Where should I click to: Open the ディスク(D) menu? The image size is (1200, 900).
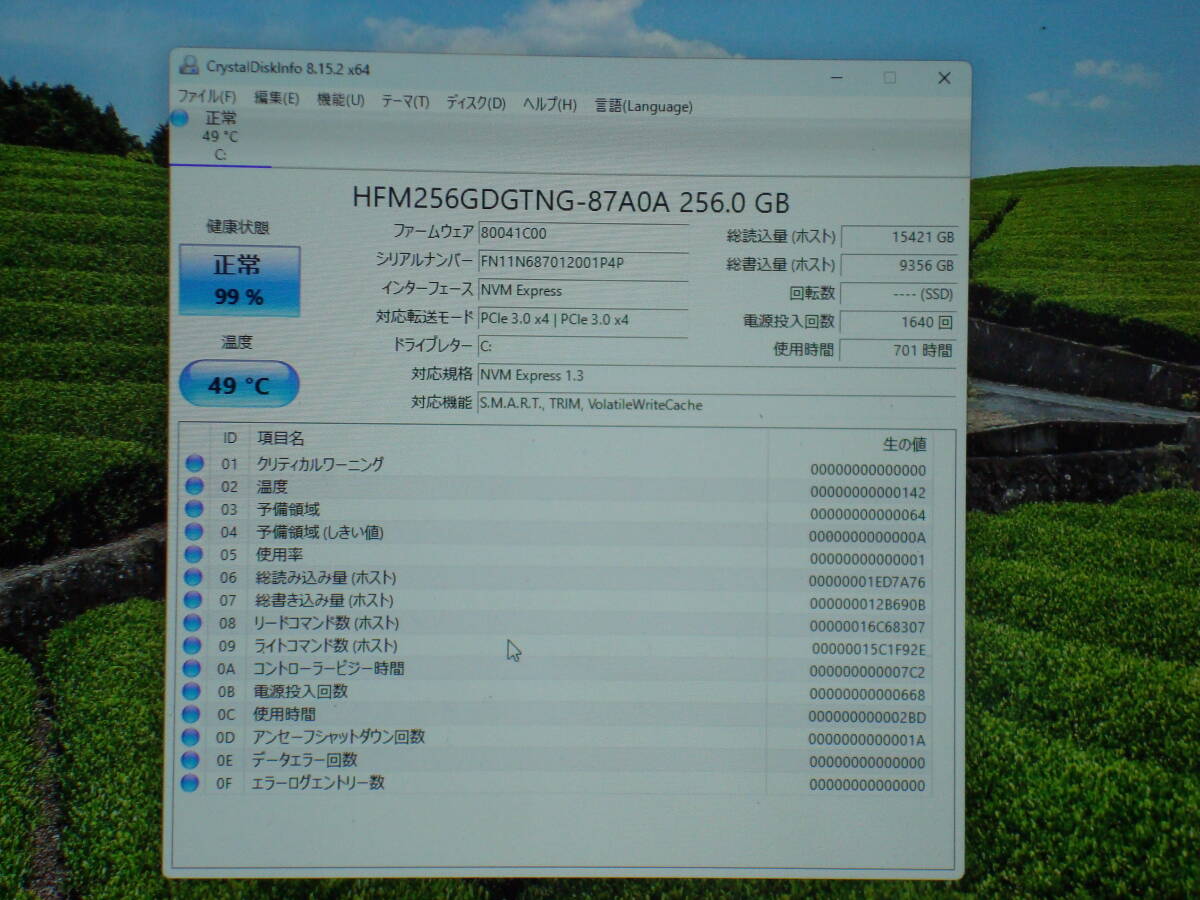(476, 103)
